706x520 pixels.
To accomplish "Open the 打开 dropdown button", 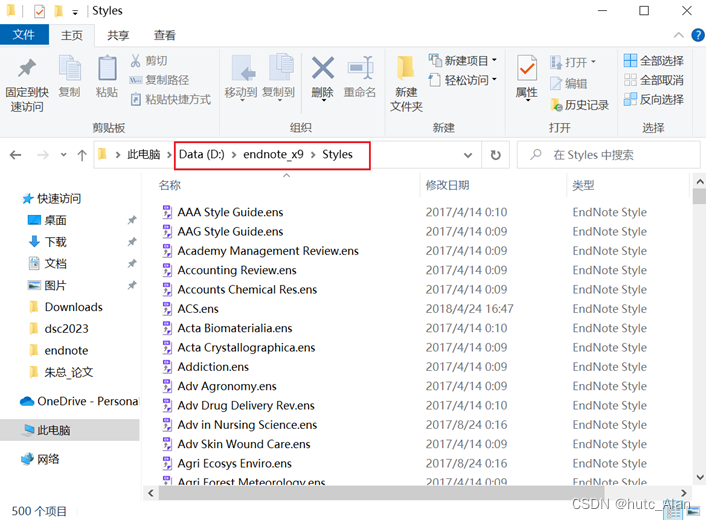I will 574,62.
